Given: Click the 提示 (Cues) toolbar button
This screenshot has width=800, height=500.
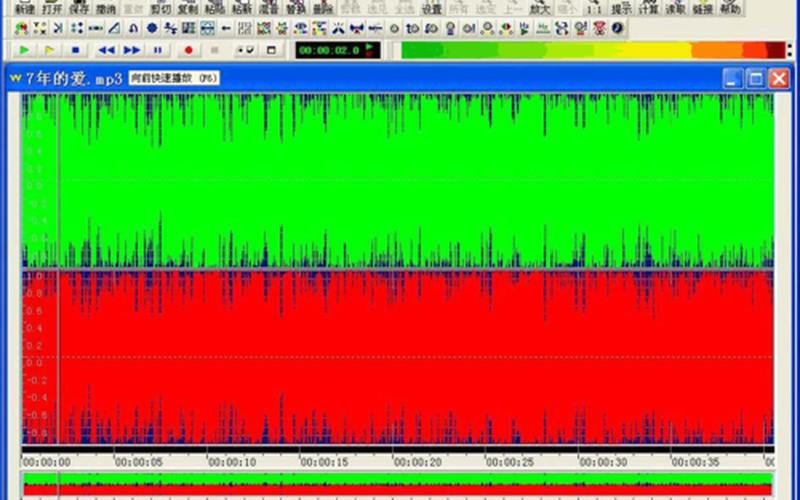Looking at the screenshot, I should 621,7.
